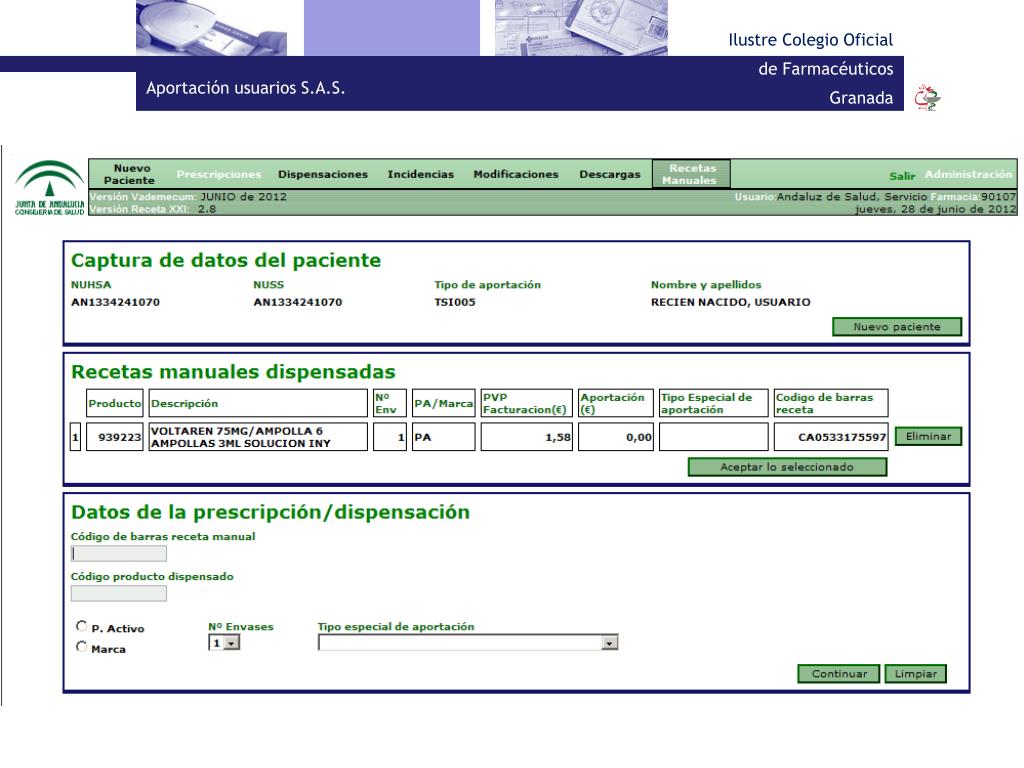The height and width of the screenshot is (768, 1024).
Task: Click the Salir link
Action: (902, 176)
